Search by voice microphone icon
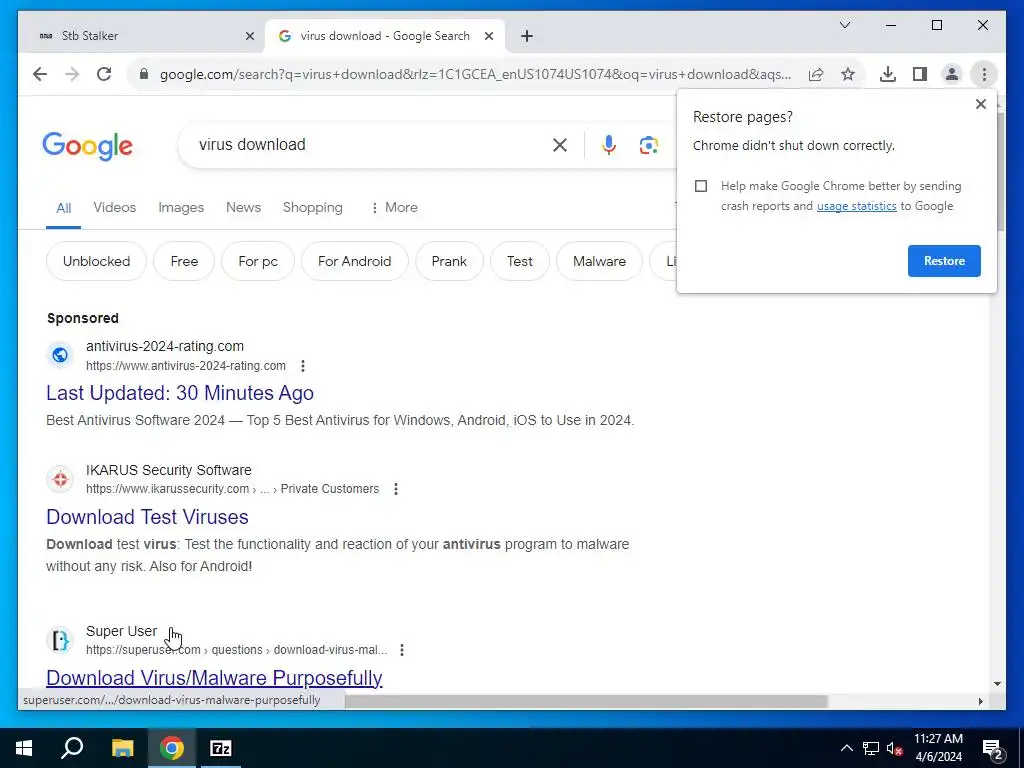The width and height of the screenshot is (1024, 768). point(609,145)
